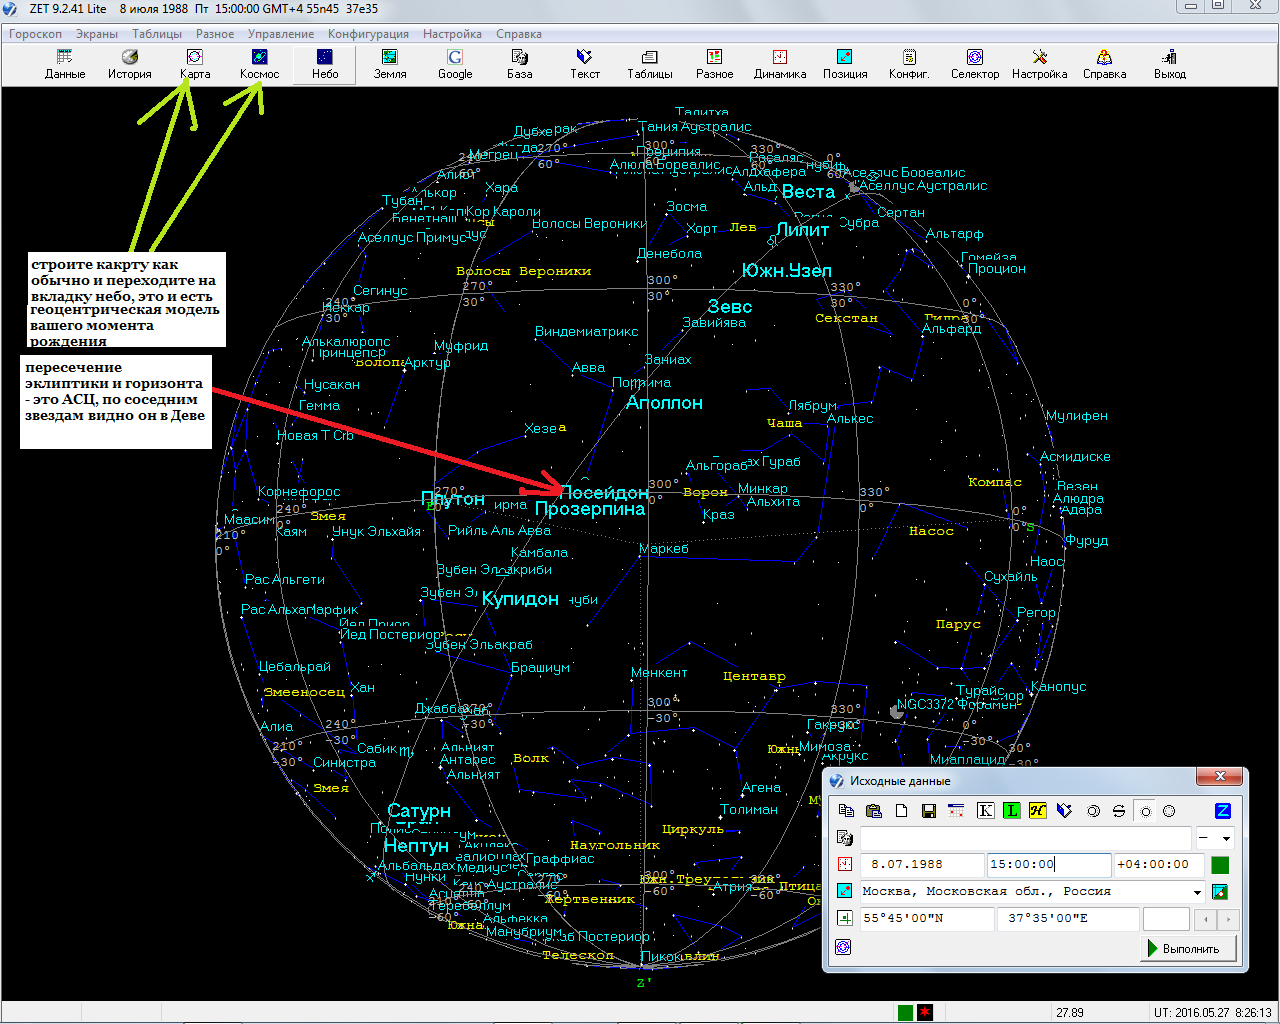The width and height of the screenshot is (1280, 1024).
Task: Open the Конфигурация menu
Action: 368,34
